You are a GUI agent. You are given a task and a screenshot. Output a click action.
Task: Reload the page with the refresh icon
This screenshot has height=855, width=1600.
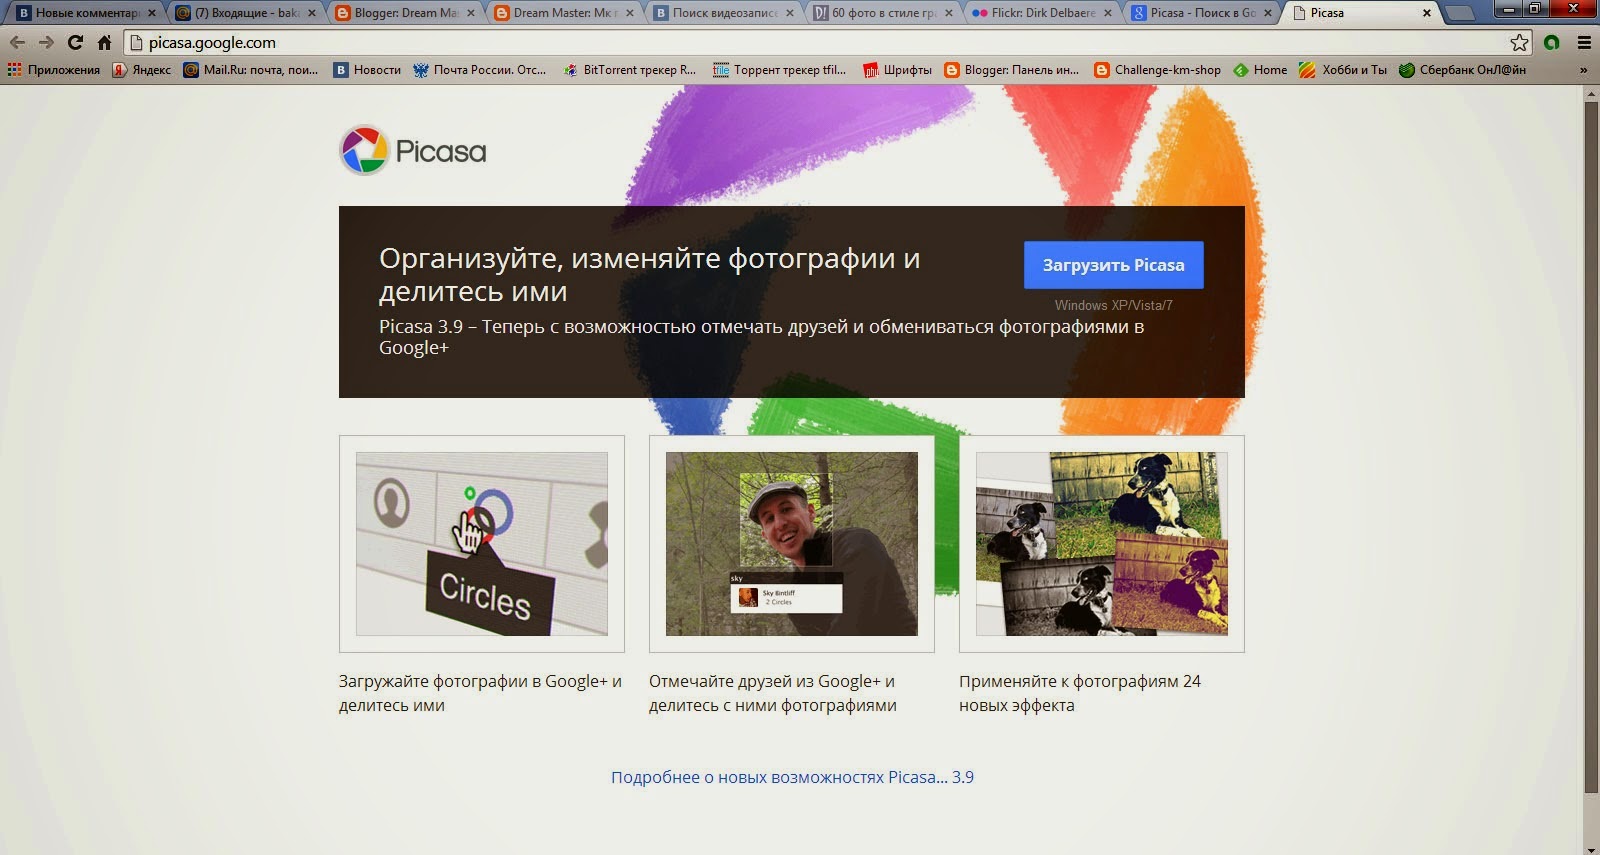pos(75,42)
